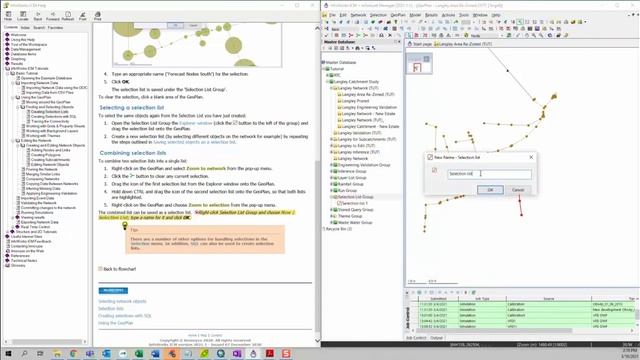This screenshot has width=640, height=360.
Task: Expand the Engineering Validation Group node
Action: tap(331, 165)
